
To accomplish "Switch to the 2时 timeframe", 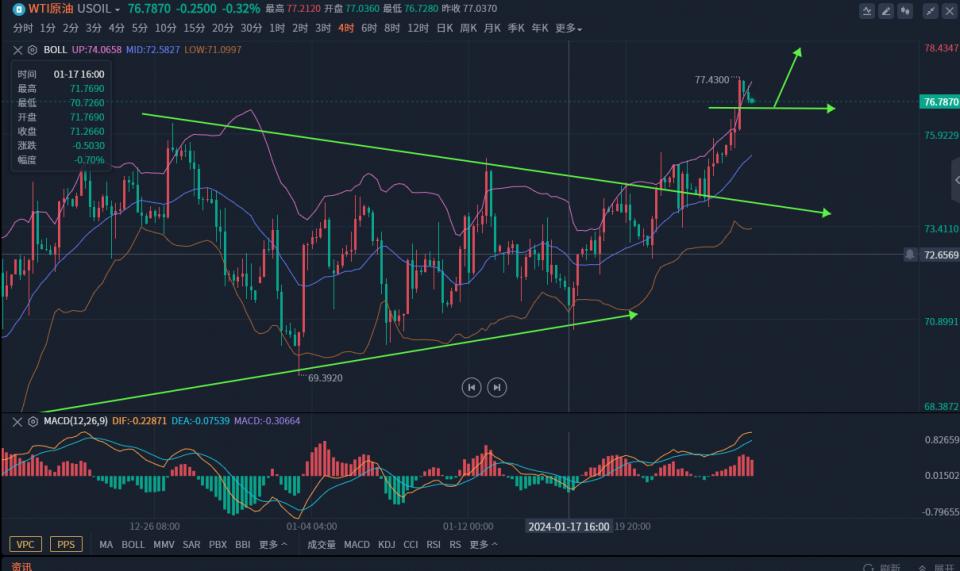I will point(300,28).
